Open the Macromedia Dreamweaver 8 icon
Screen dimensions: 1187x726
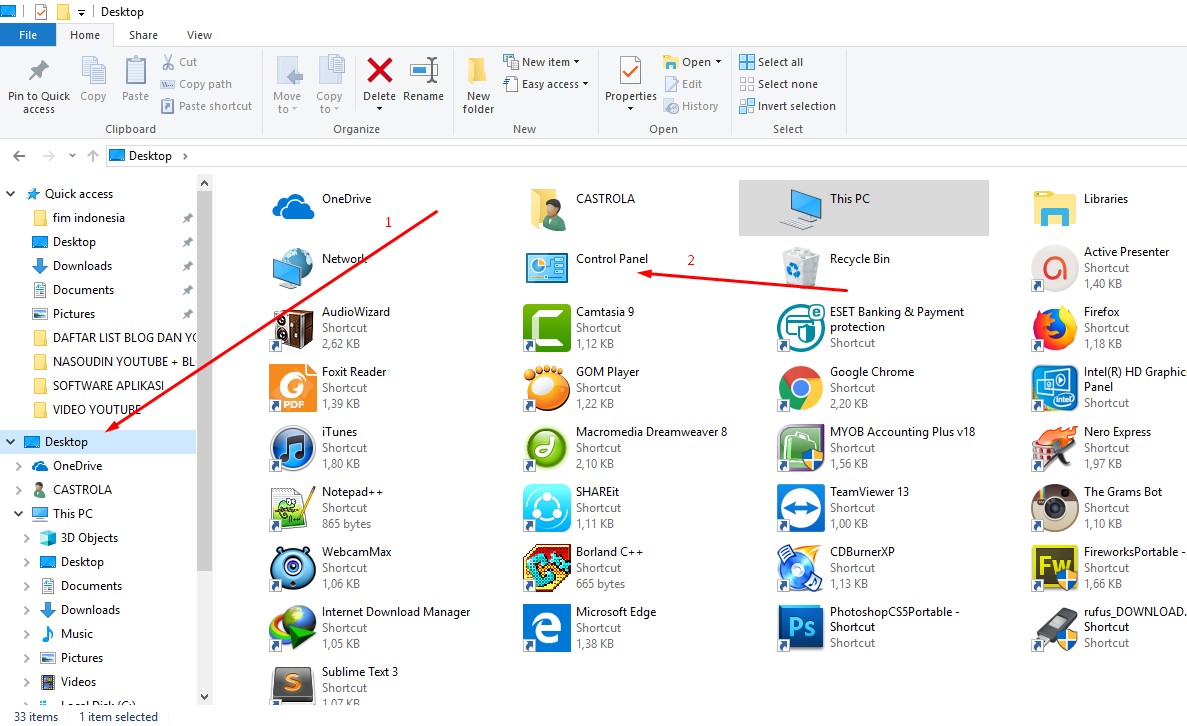pos(547,447)
